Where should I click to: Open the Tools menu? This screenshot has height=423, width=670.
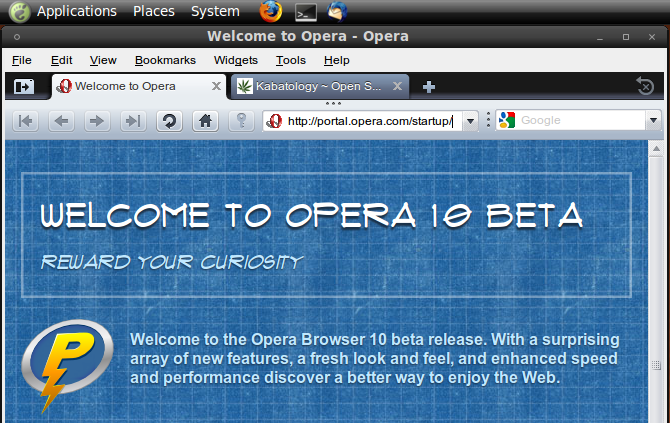(x=291, y=60)
